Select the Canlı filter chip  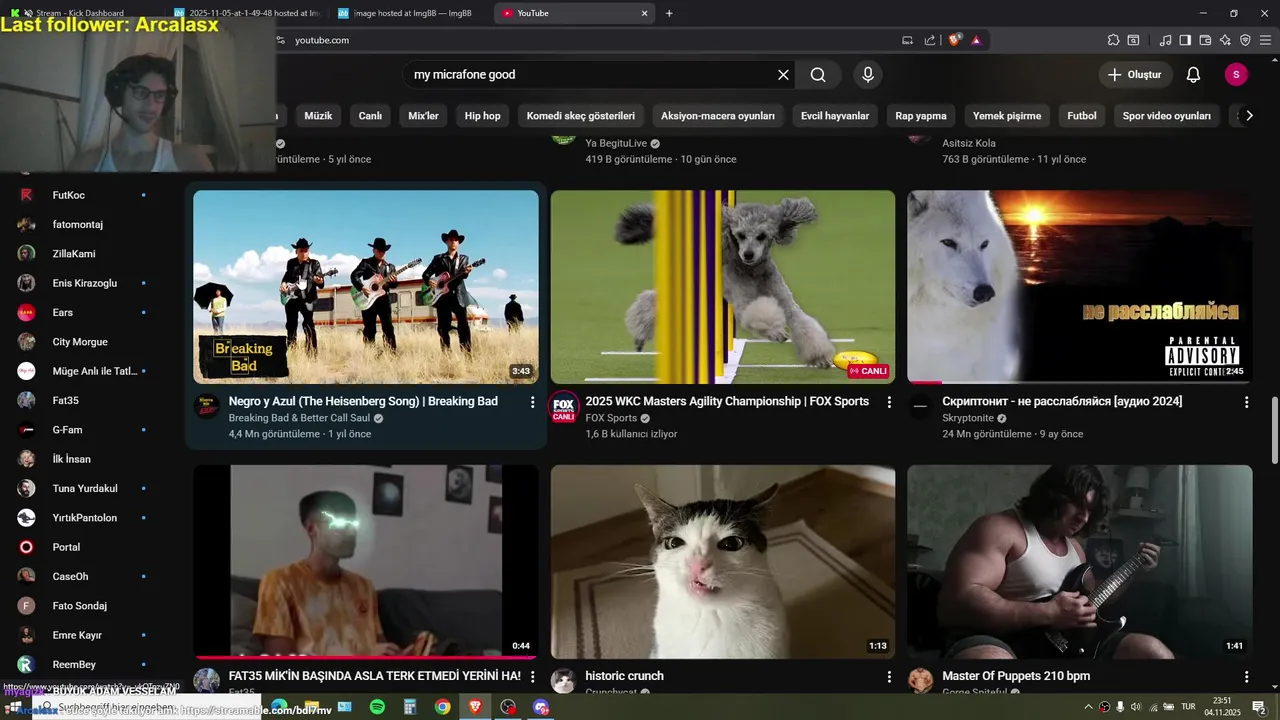pyautogui.click(x=370, y=116)
